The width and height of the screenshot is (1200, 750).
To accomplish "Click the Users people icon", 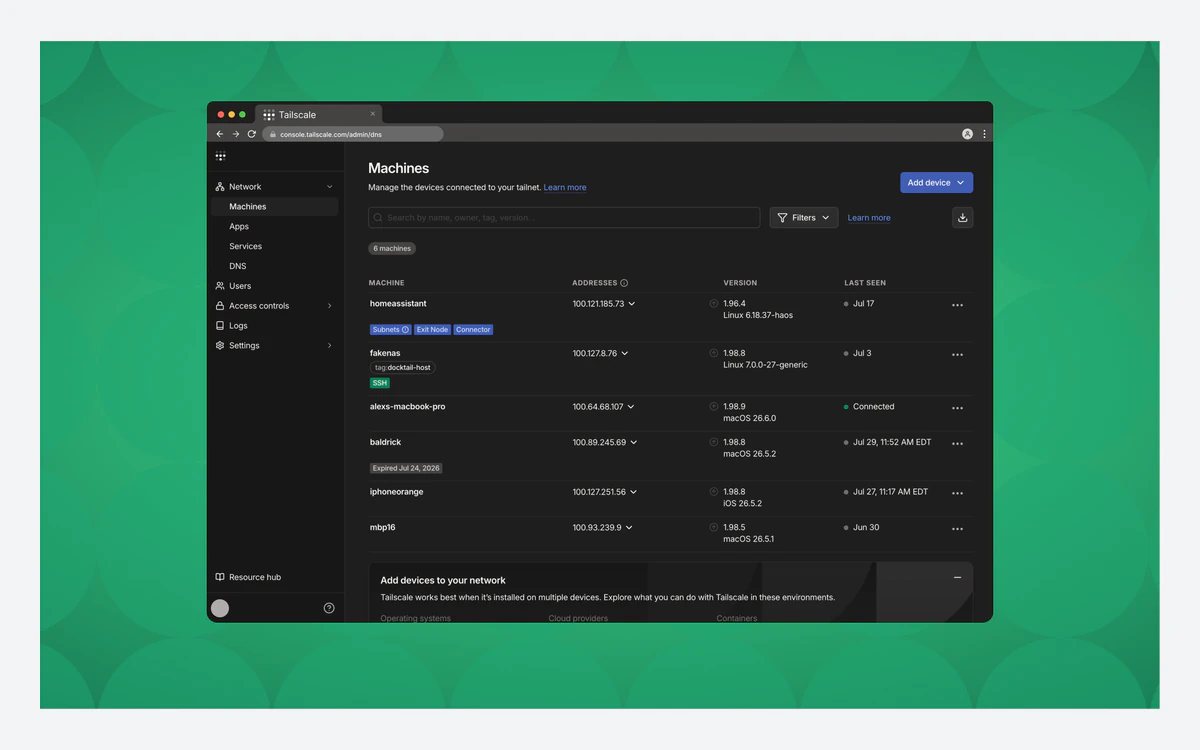I will [220, 286].
